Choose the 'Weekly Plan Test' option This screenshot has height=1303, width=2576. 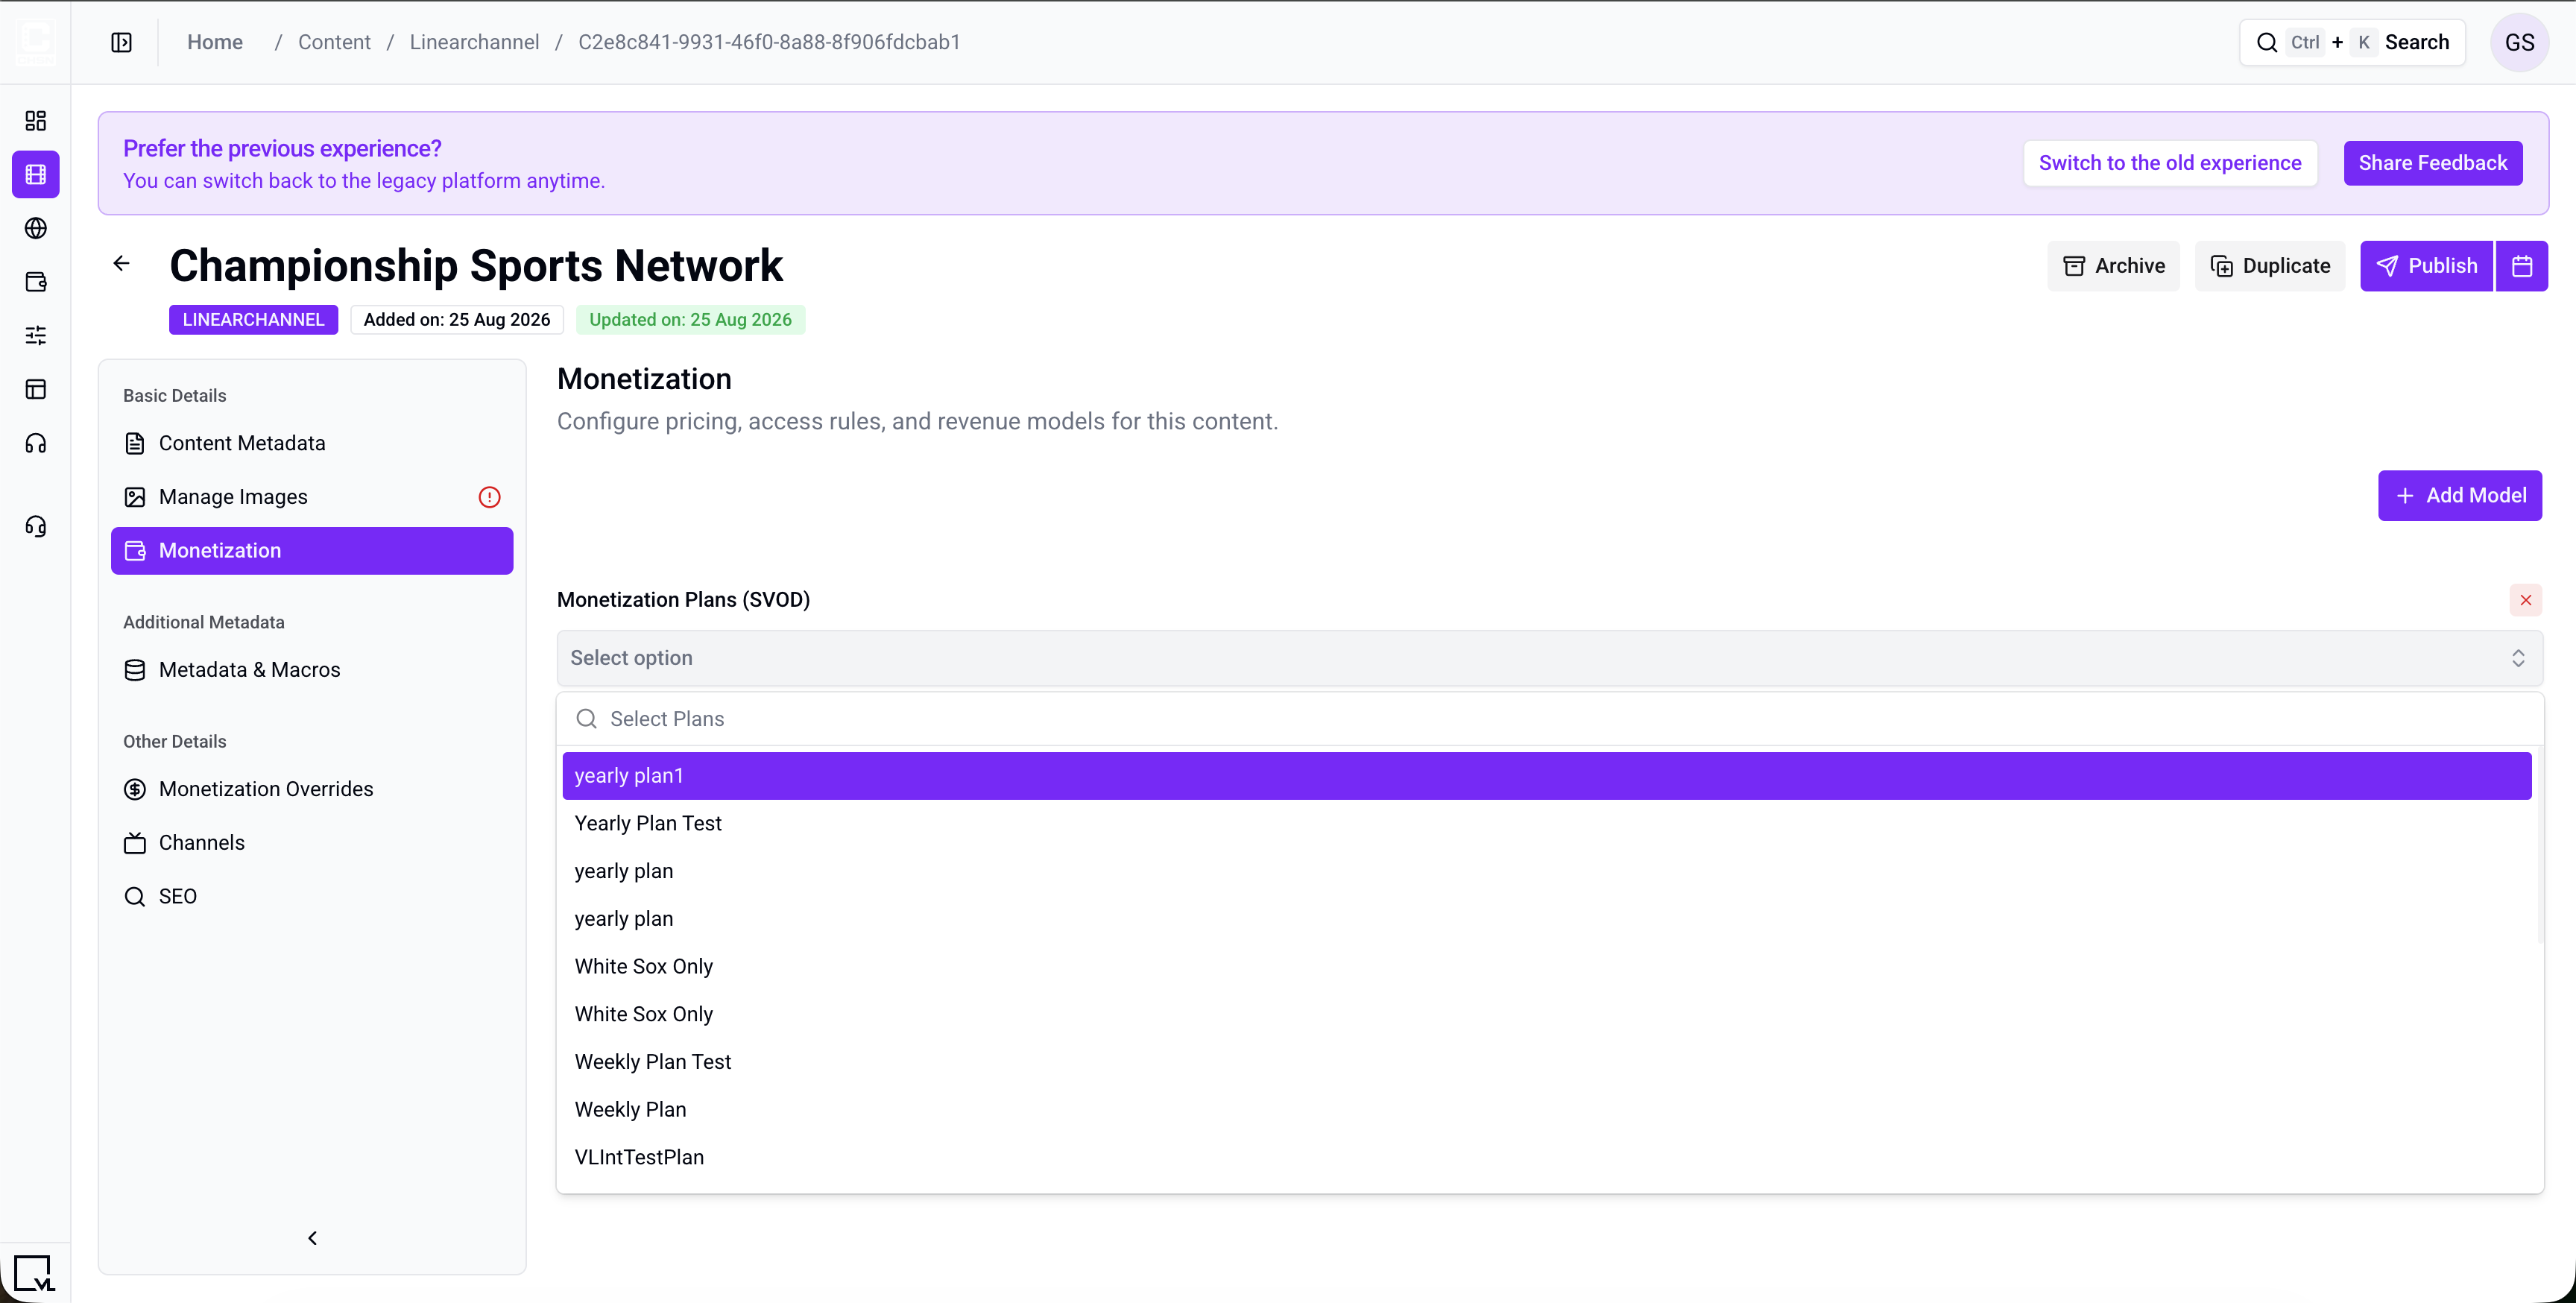coord(1546,1062)
